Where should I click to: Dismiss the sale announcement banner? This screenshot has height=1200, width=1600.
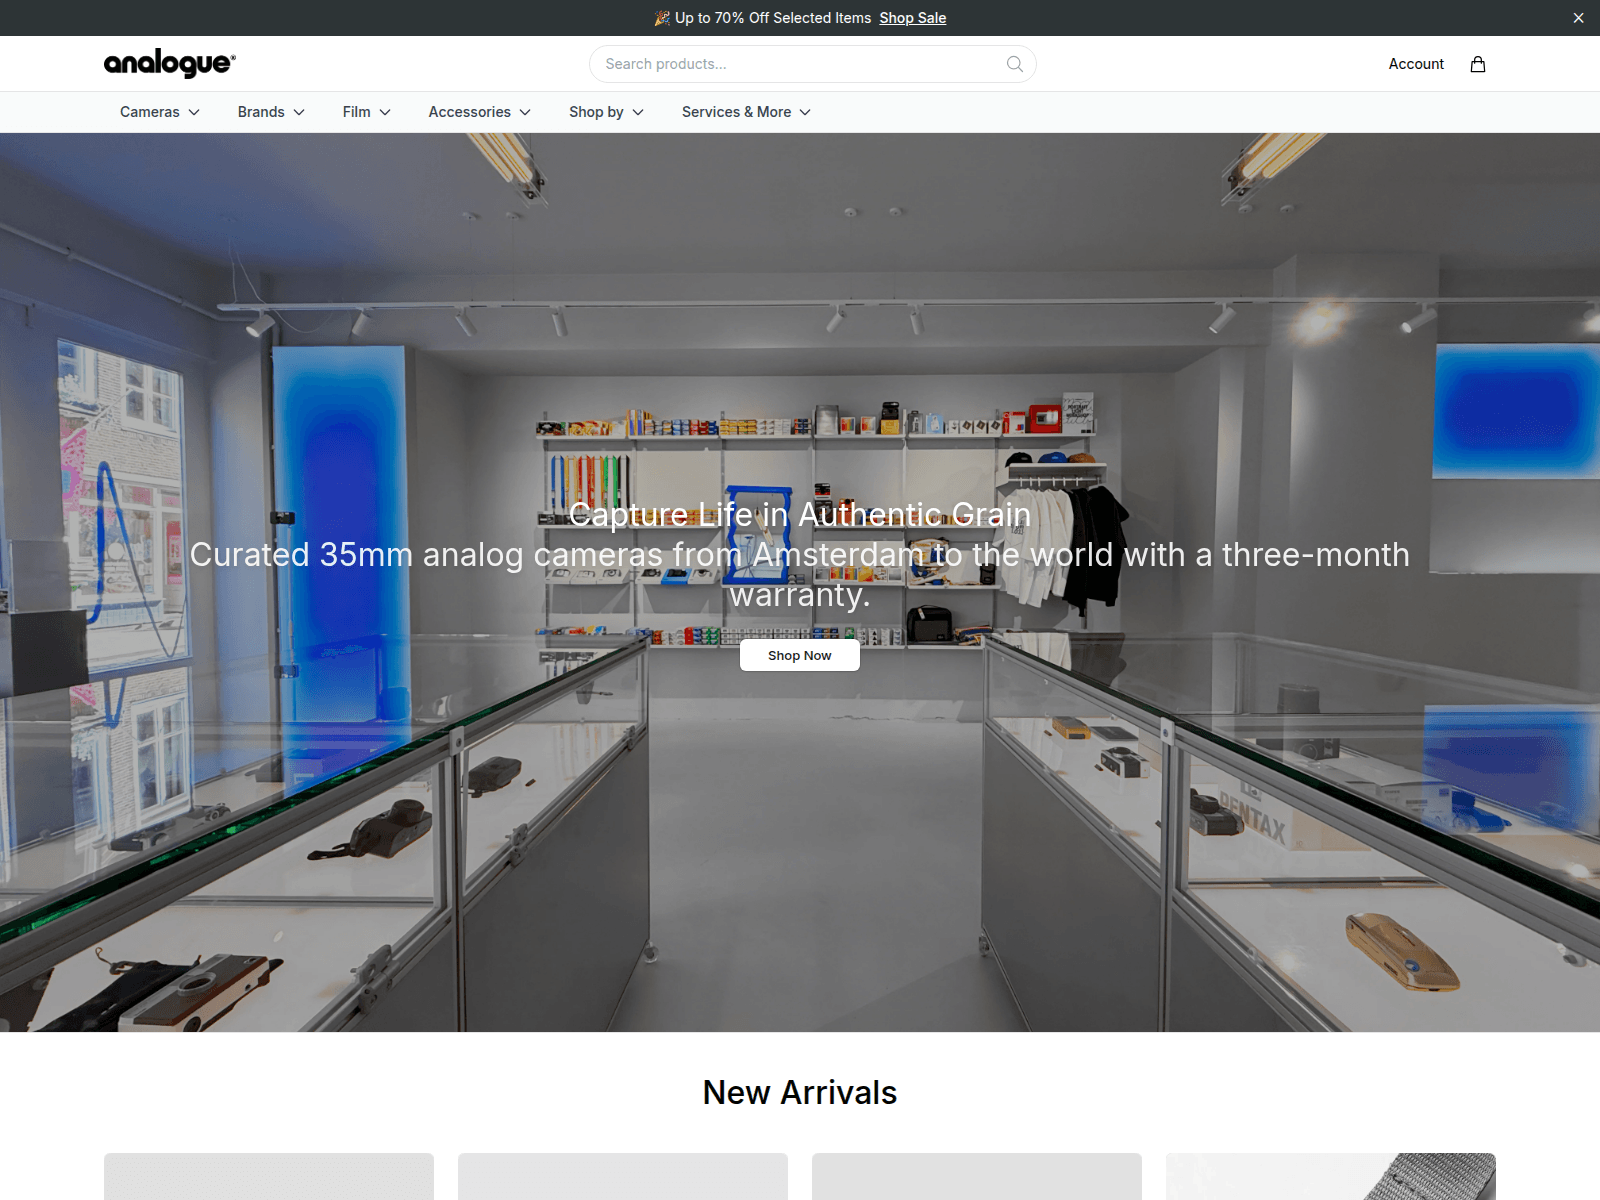point(1579,18)
